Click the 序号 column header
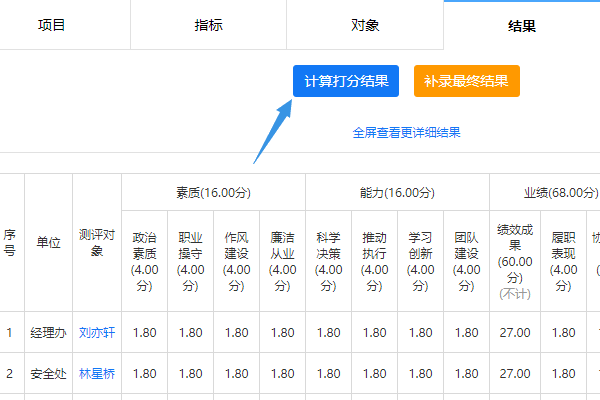The width and height of the screenshot is (600, 400). tap(10, 243)
